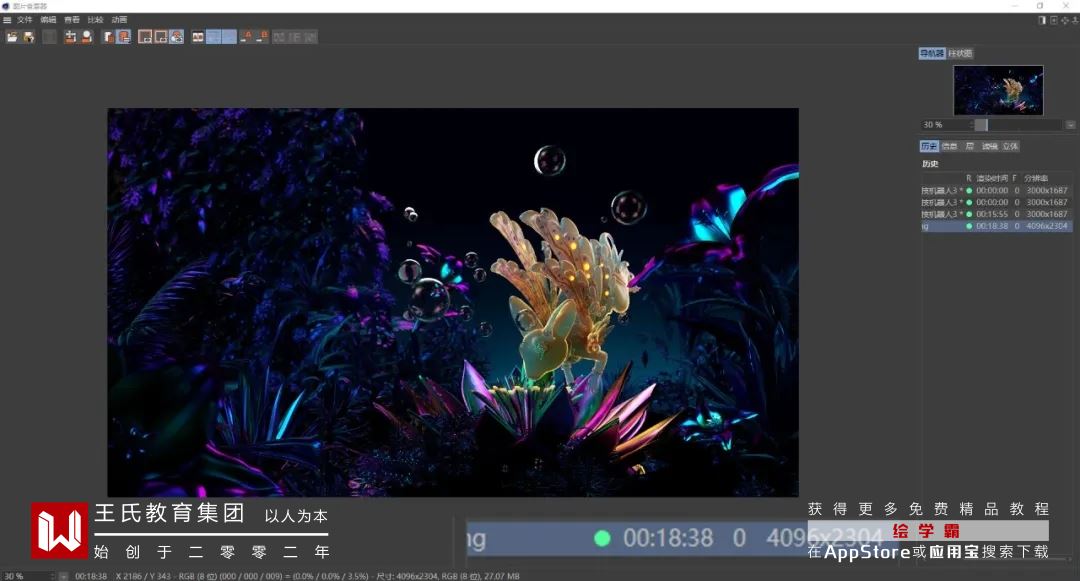The height and width of the screenshot is (581, 1080).
Task: Click the Set as A icon
Action: (246, 37)
